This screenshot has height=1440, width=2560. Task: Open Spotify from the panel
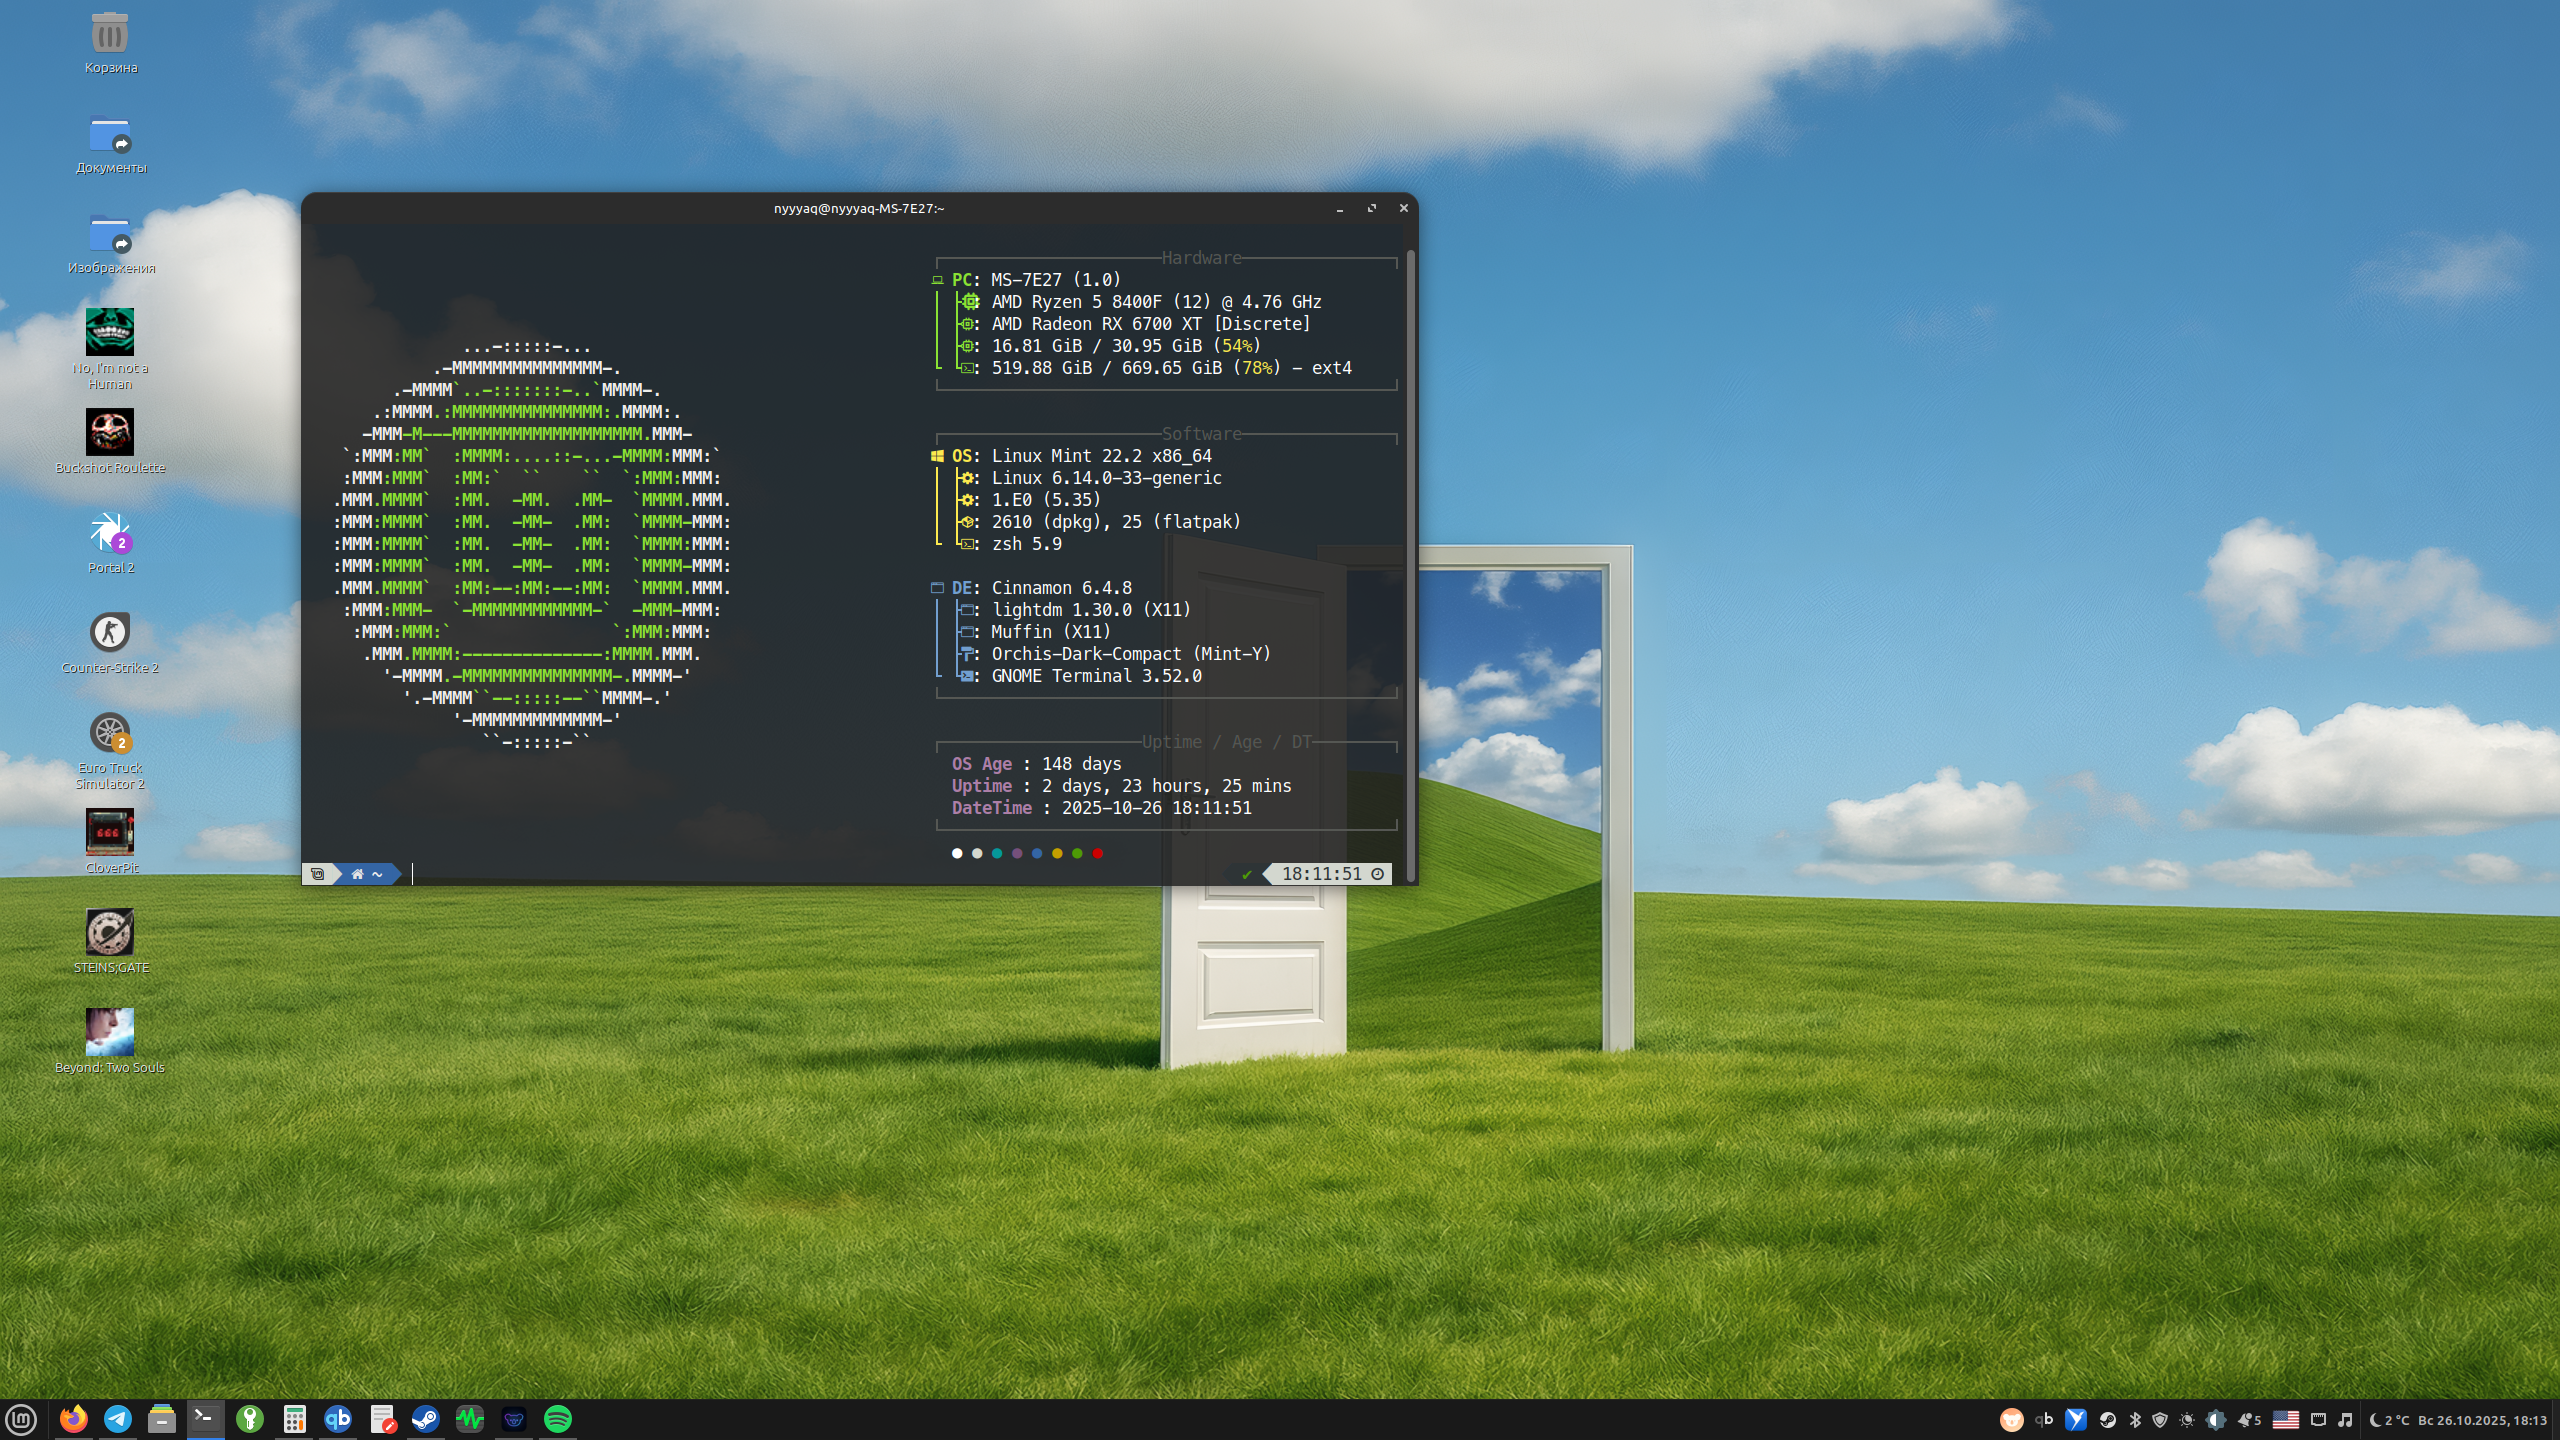[x=558, y=1419]
